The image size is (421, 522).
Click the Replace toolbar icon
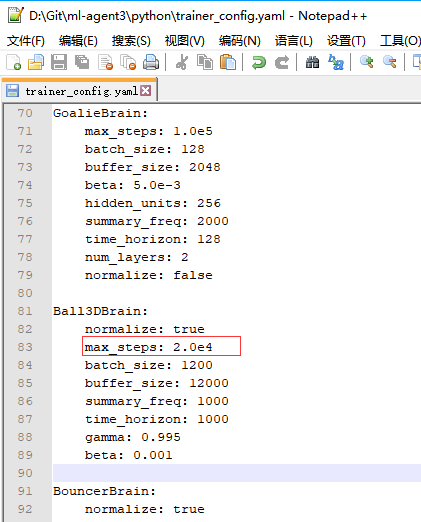coord(336,62)
